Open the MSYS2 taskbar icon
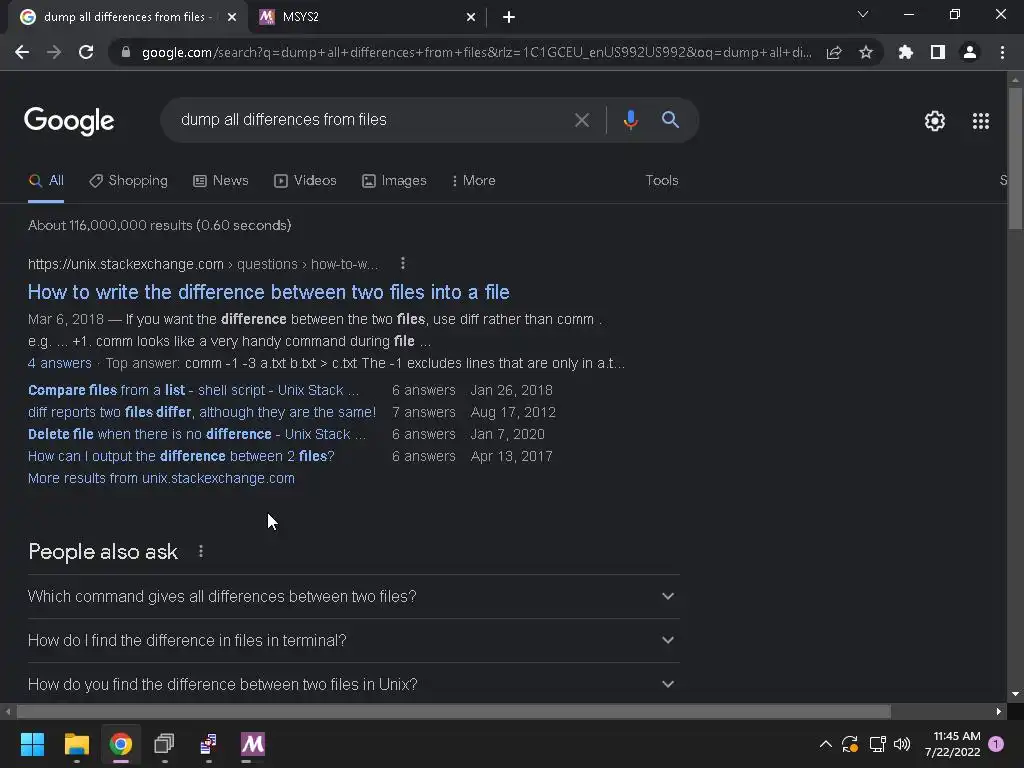The width and height of the screenshot is (1024, 768). (x=253, y=744)
